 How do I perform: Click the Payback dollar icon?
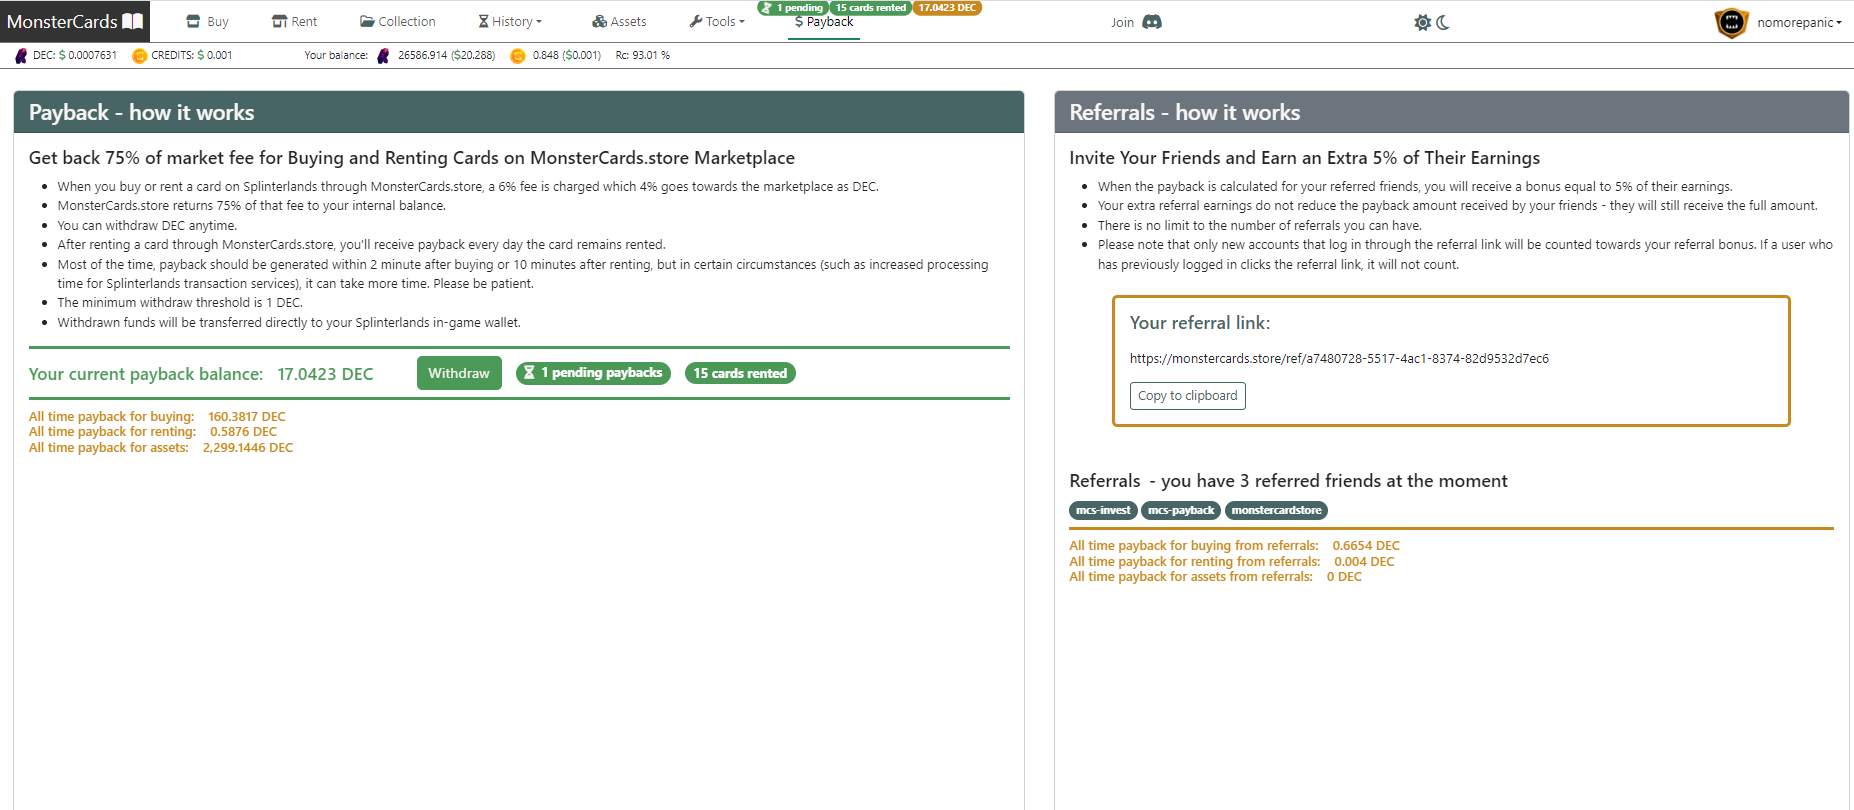pos(799,22)
